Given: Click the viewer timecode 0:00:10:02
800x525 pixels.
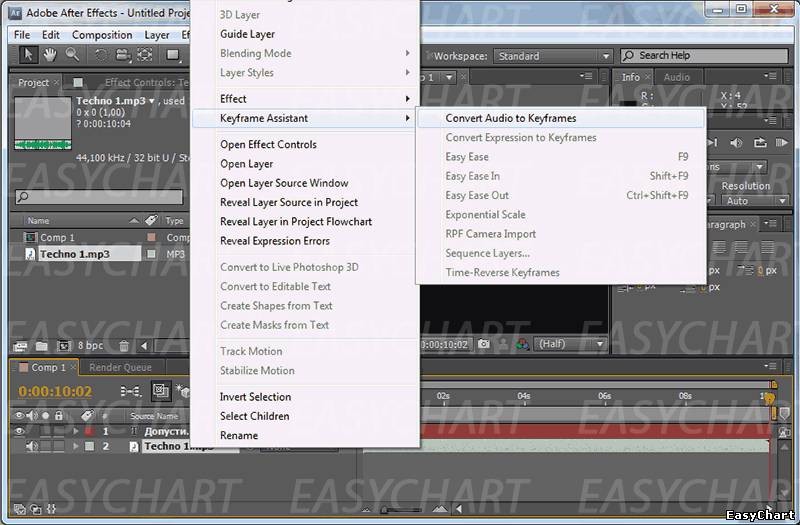Looking at the screenshot, I should click(x=444, y=344).
